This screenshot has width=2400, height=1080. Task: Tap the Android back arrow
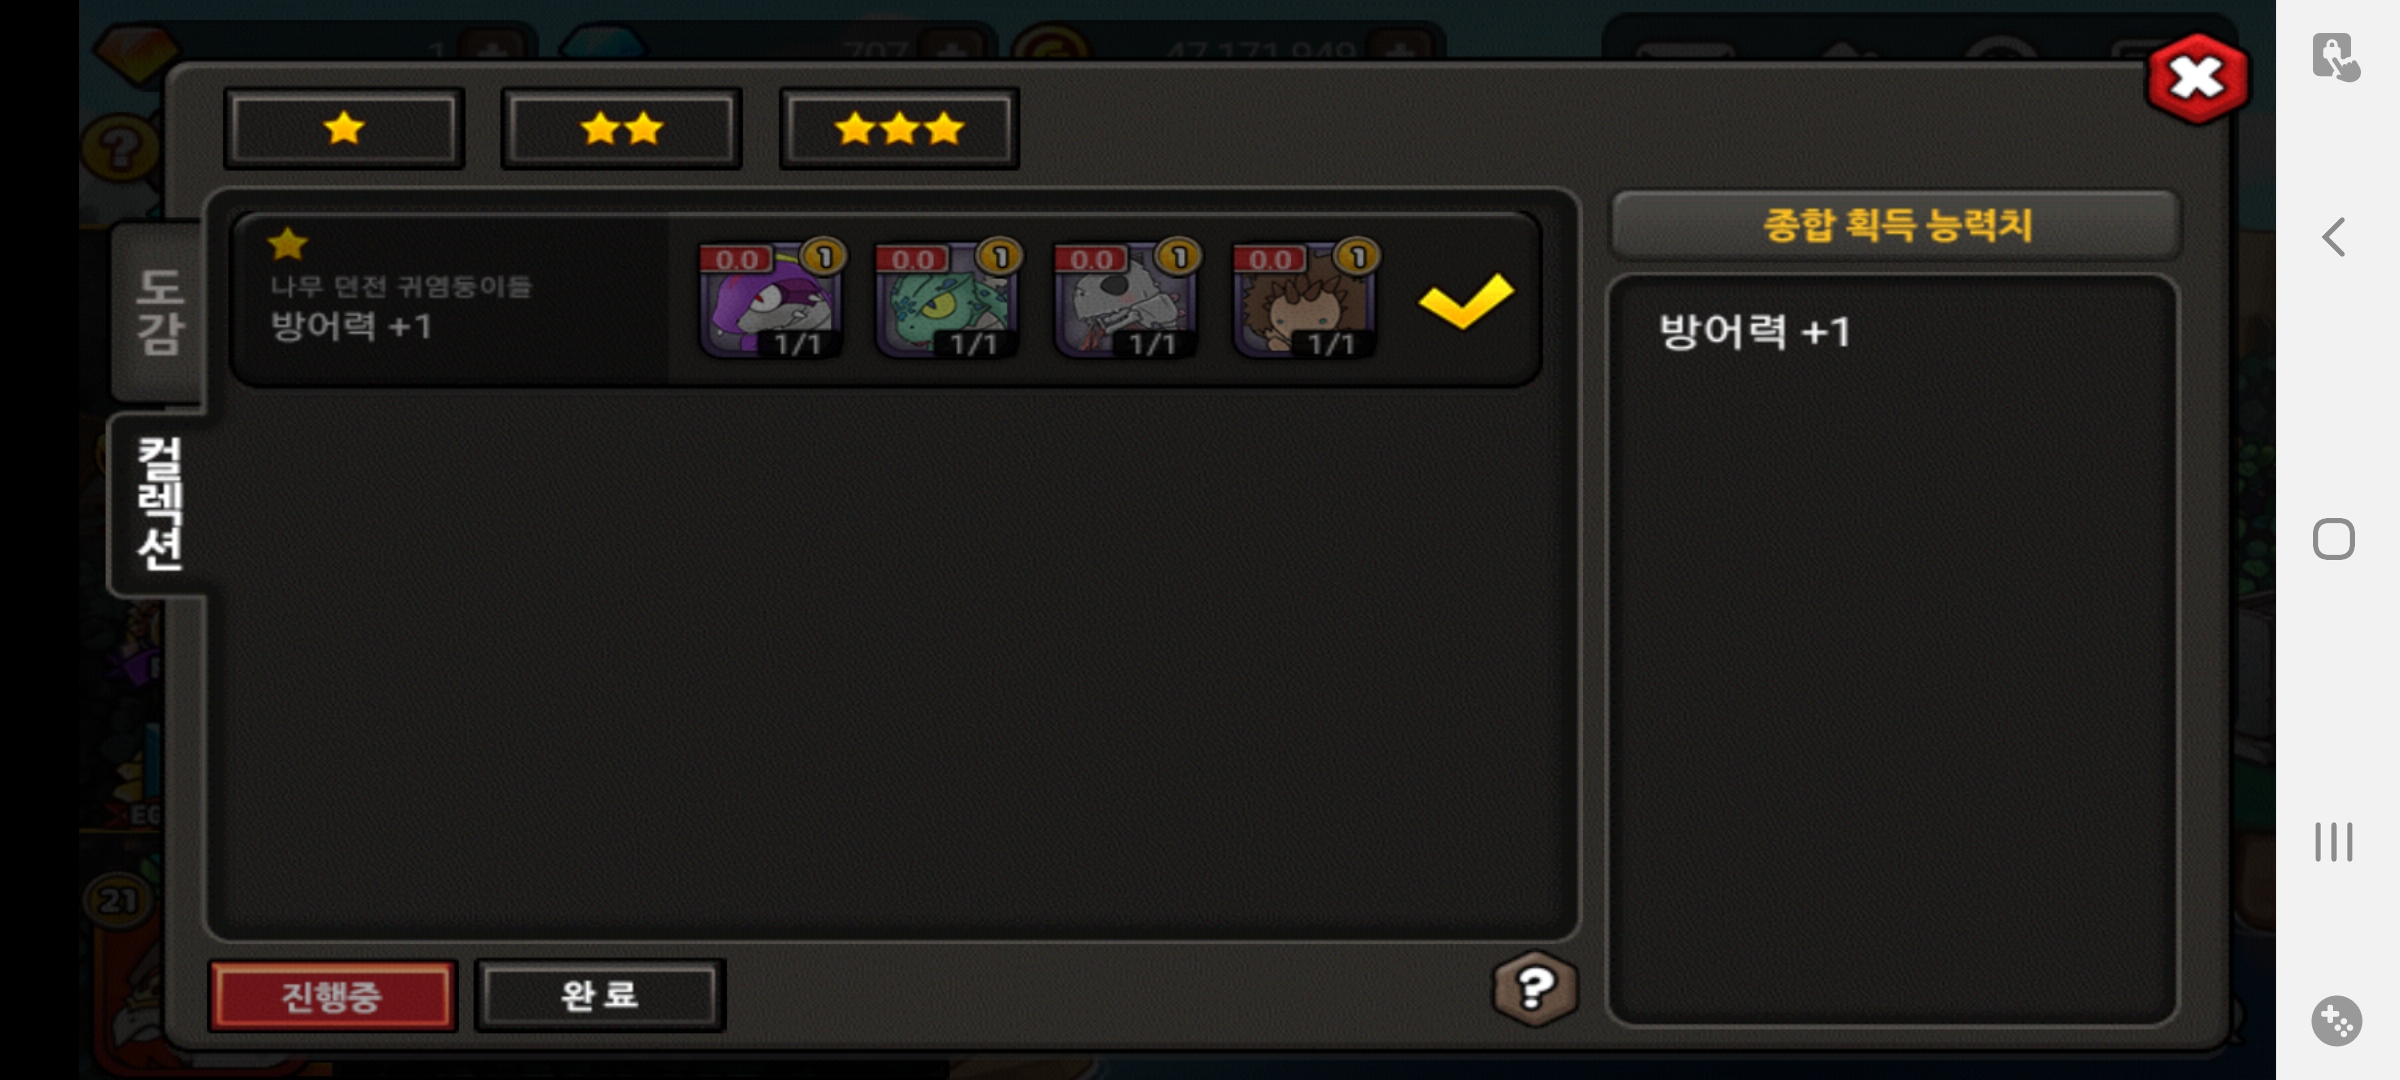pyautogui.click(x=2334, y=237)
